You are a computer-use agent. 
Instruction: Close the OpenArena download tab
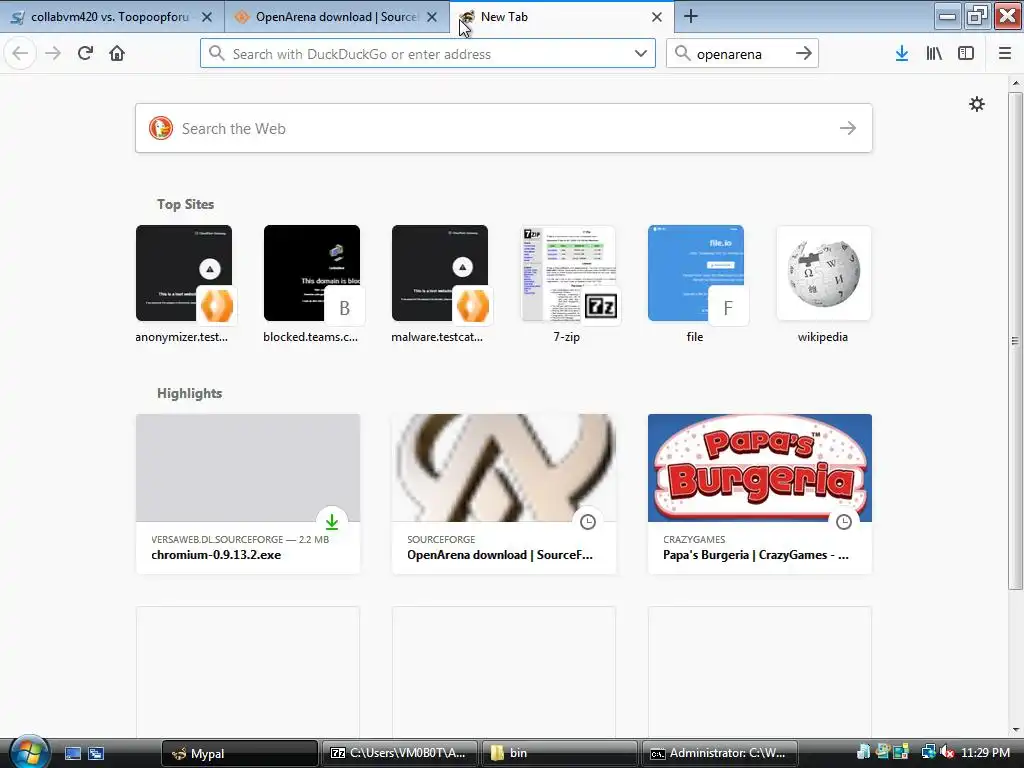(432, 17)
